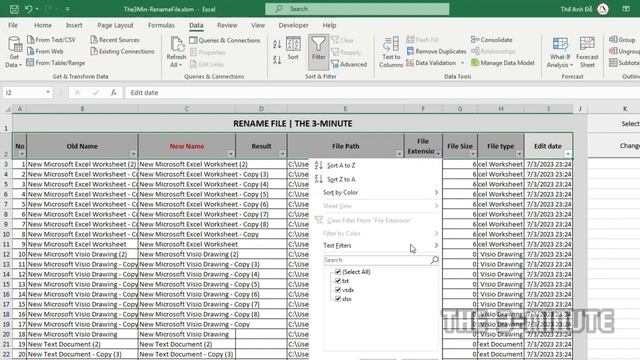The width and height of the screenshot is (640, 360).
Task: Click the Save icon in title bar
Action: tap(14, 9)
